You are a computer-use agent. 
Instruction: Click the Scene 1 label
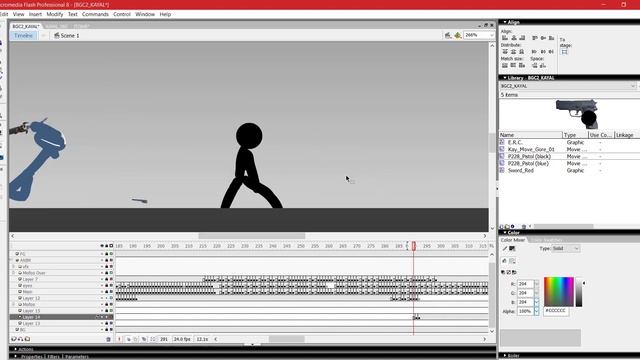point(70,36)
